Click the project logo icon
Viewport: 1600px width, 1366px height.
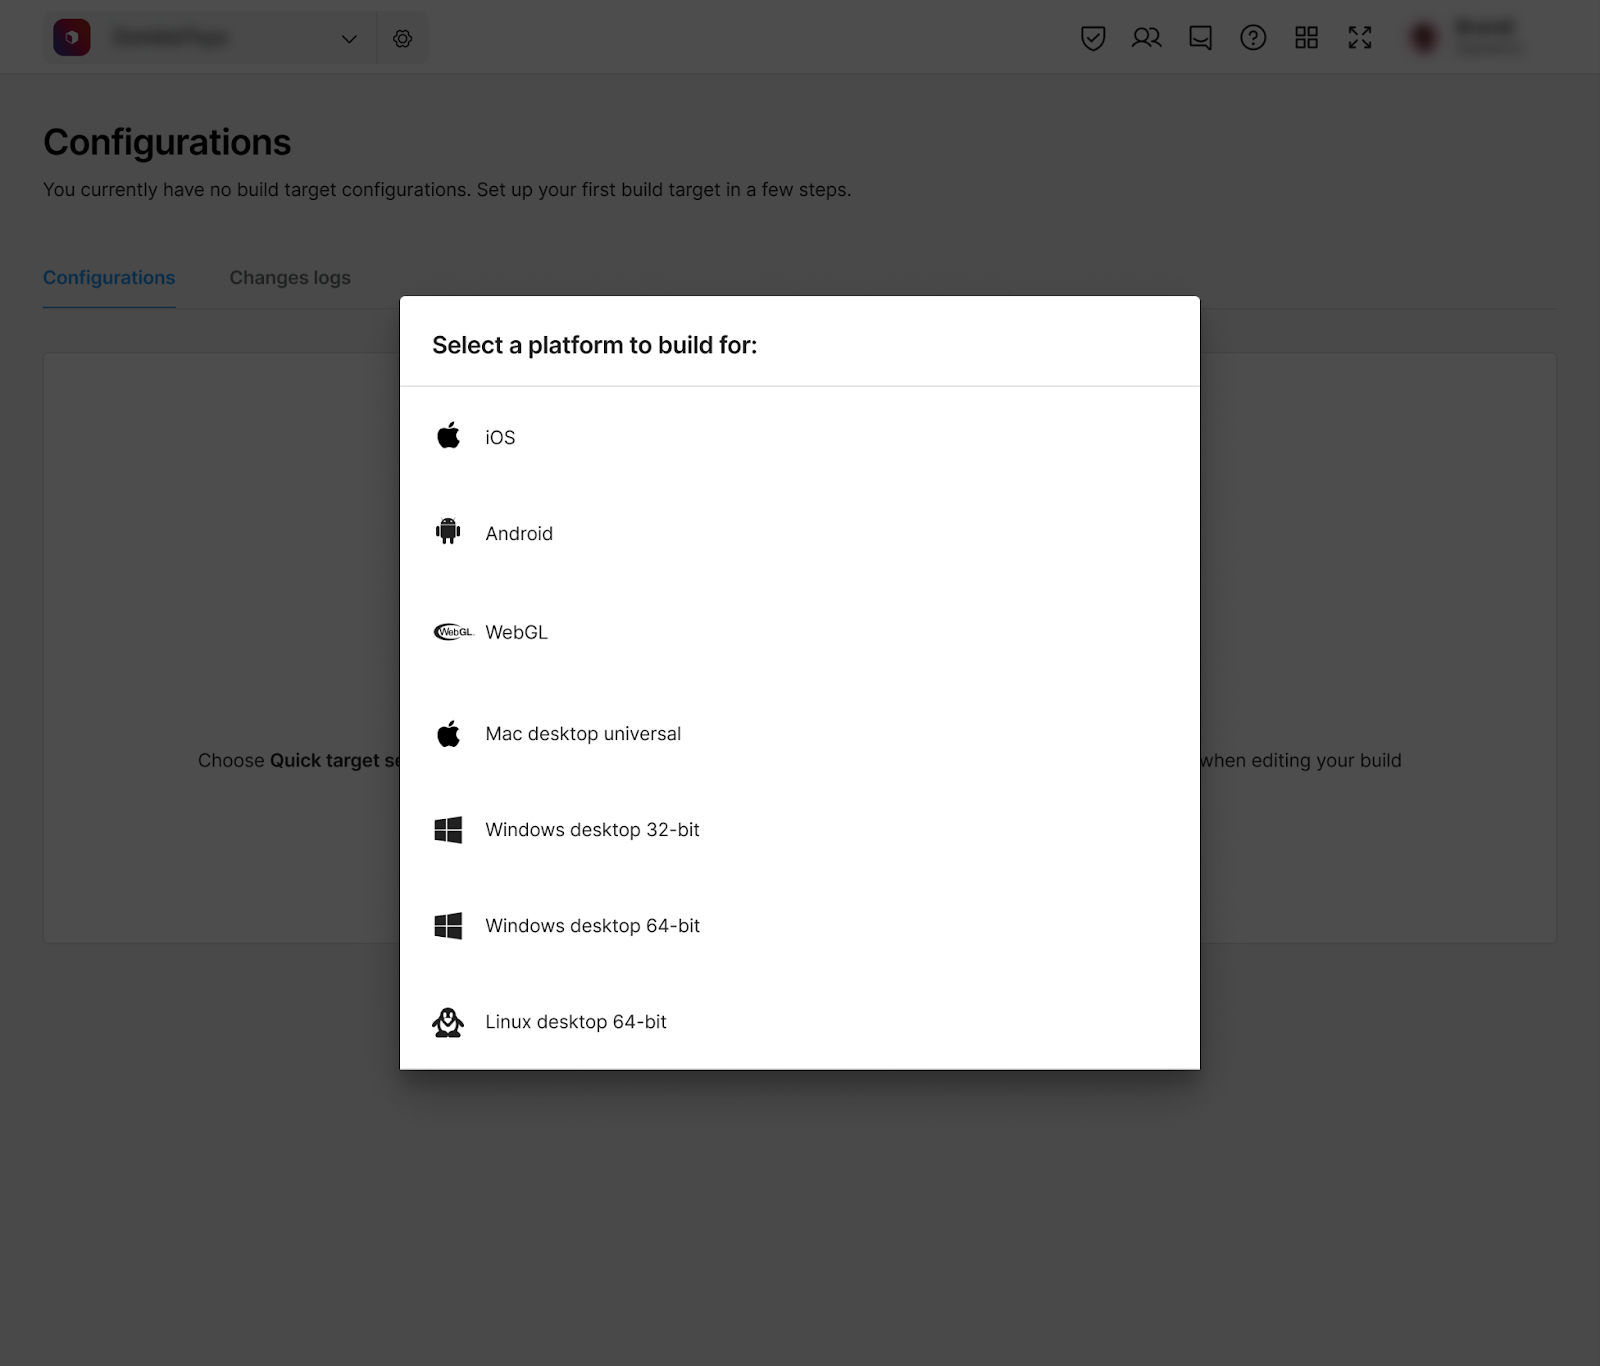pos(72,38)
